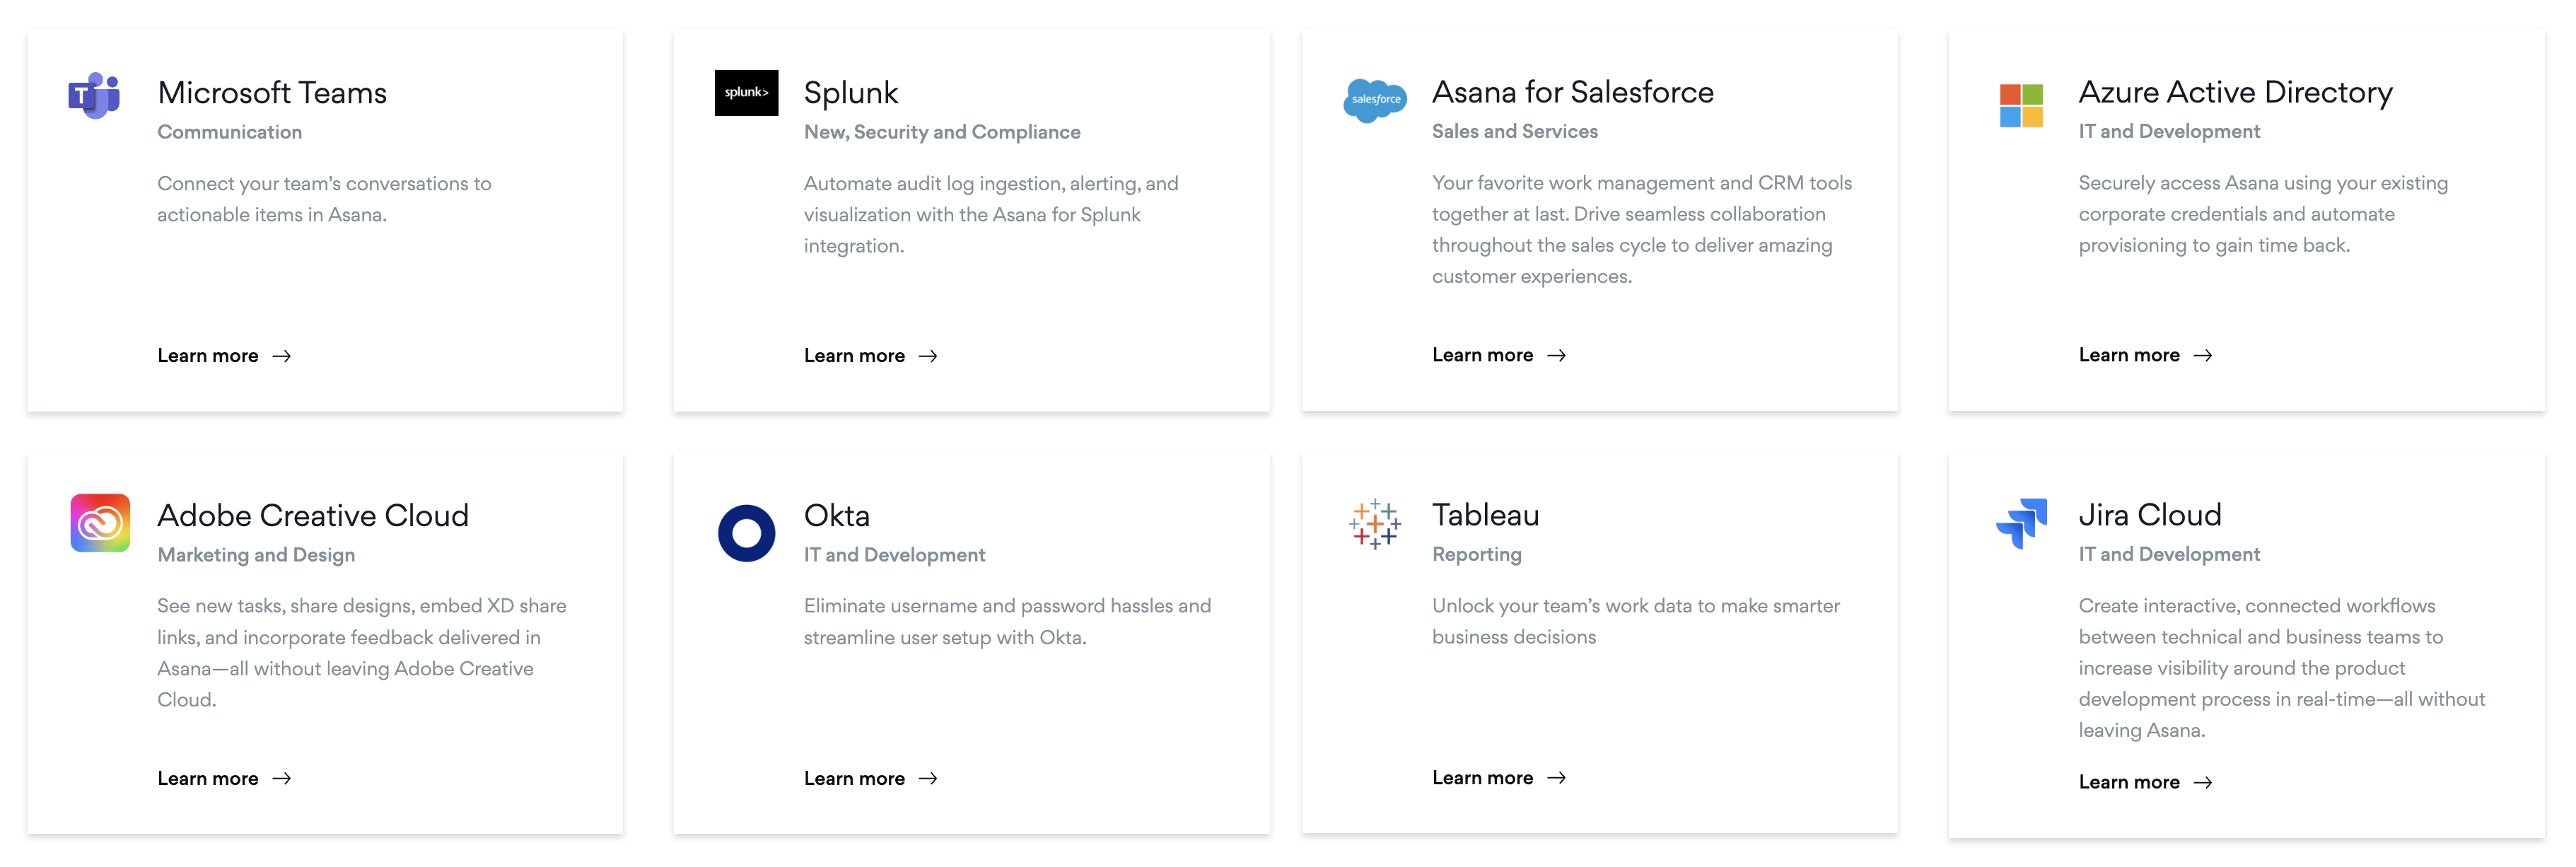Click the Salesforce cloud logo icon
This screenshot has height=867, width=2576.
tap(1375, 100)
